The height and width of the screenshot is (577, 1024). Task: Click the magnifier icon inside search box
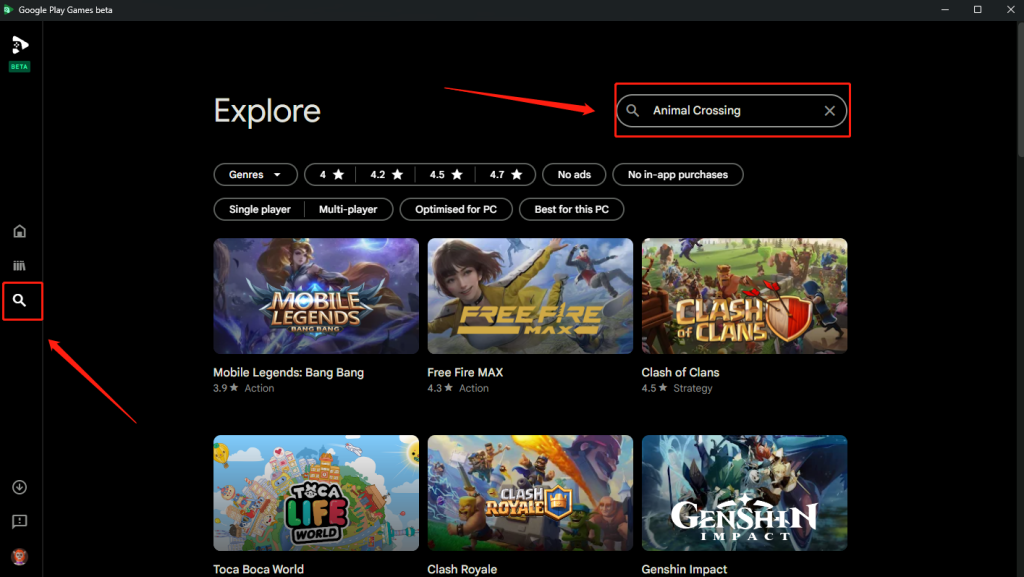pos(632,110)
